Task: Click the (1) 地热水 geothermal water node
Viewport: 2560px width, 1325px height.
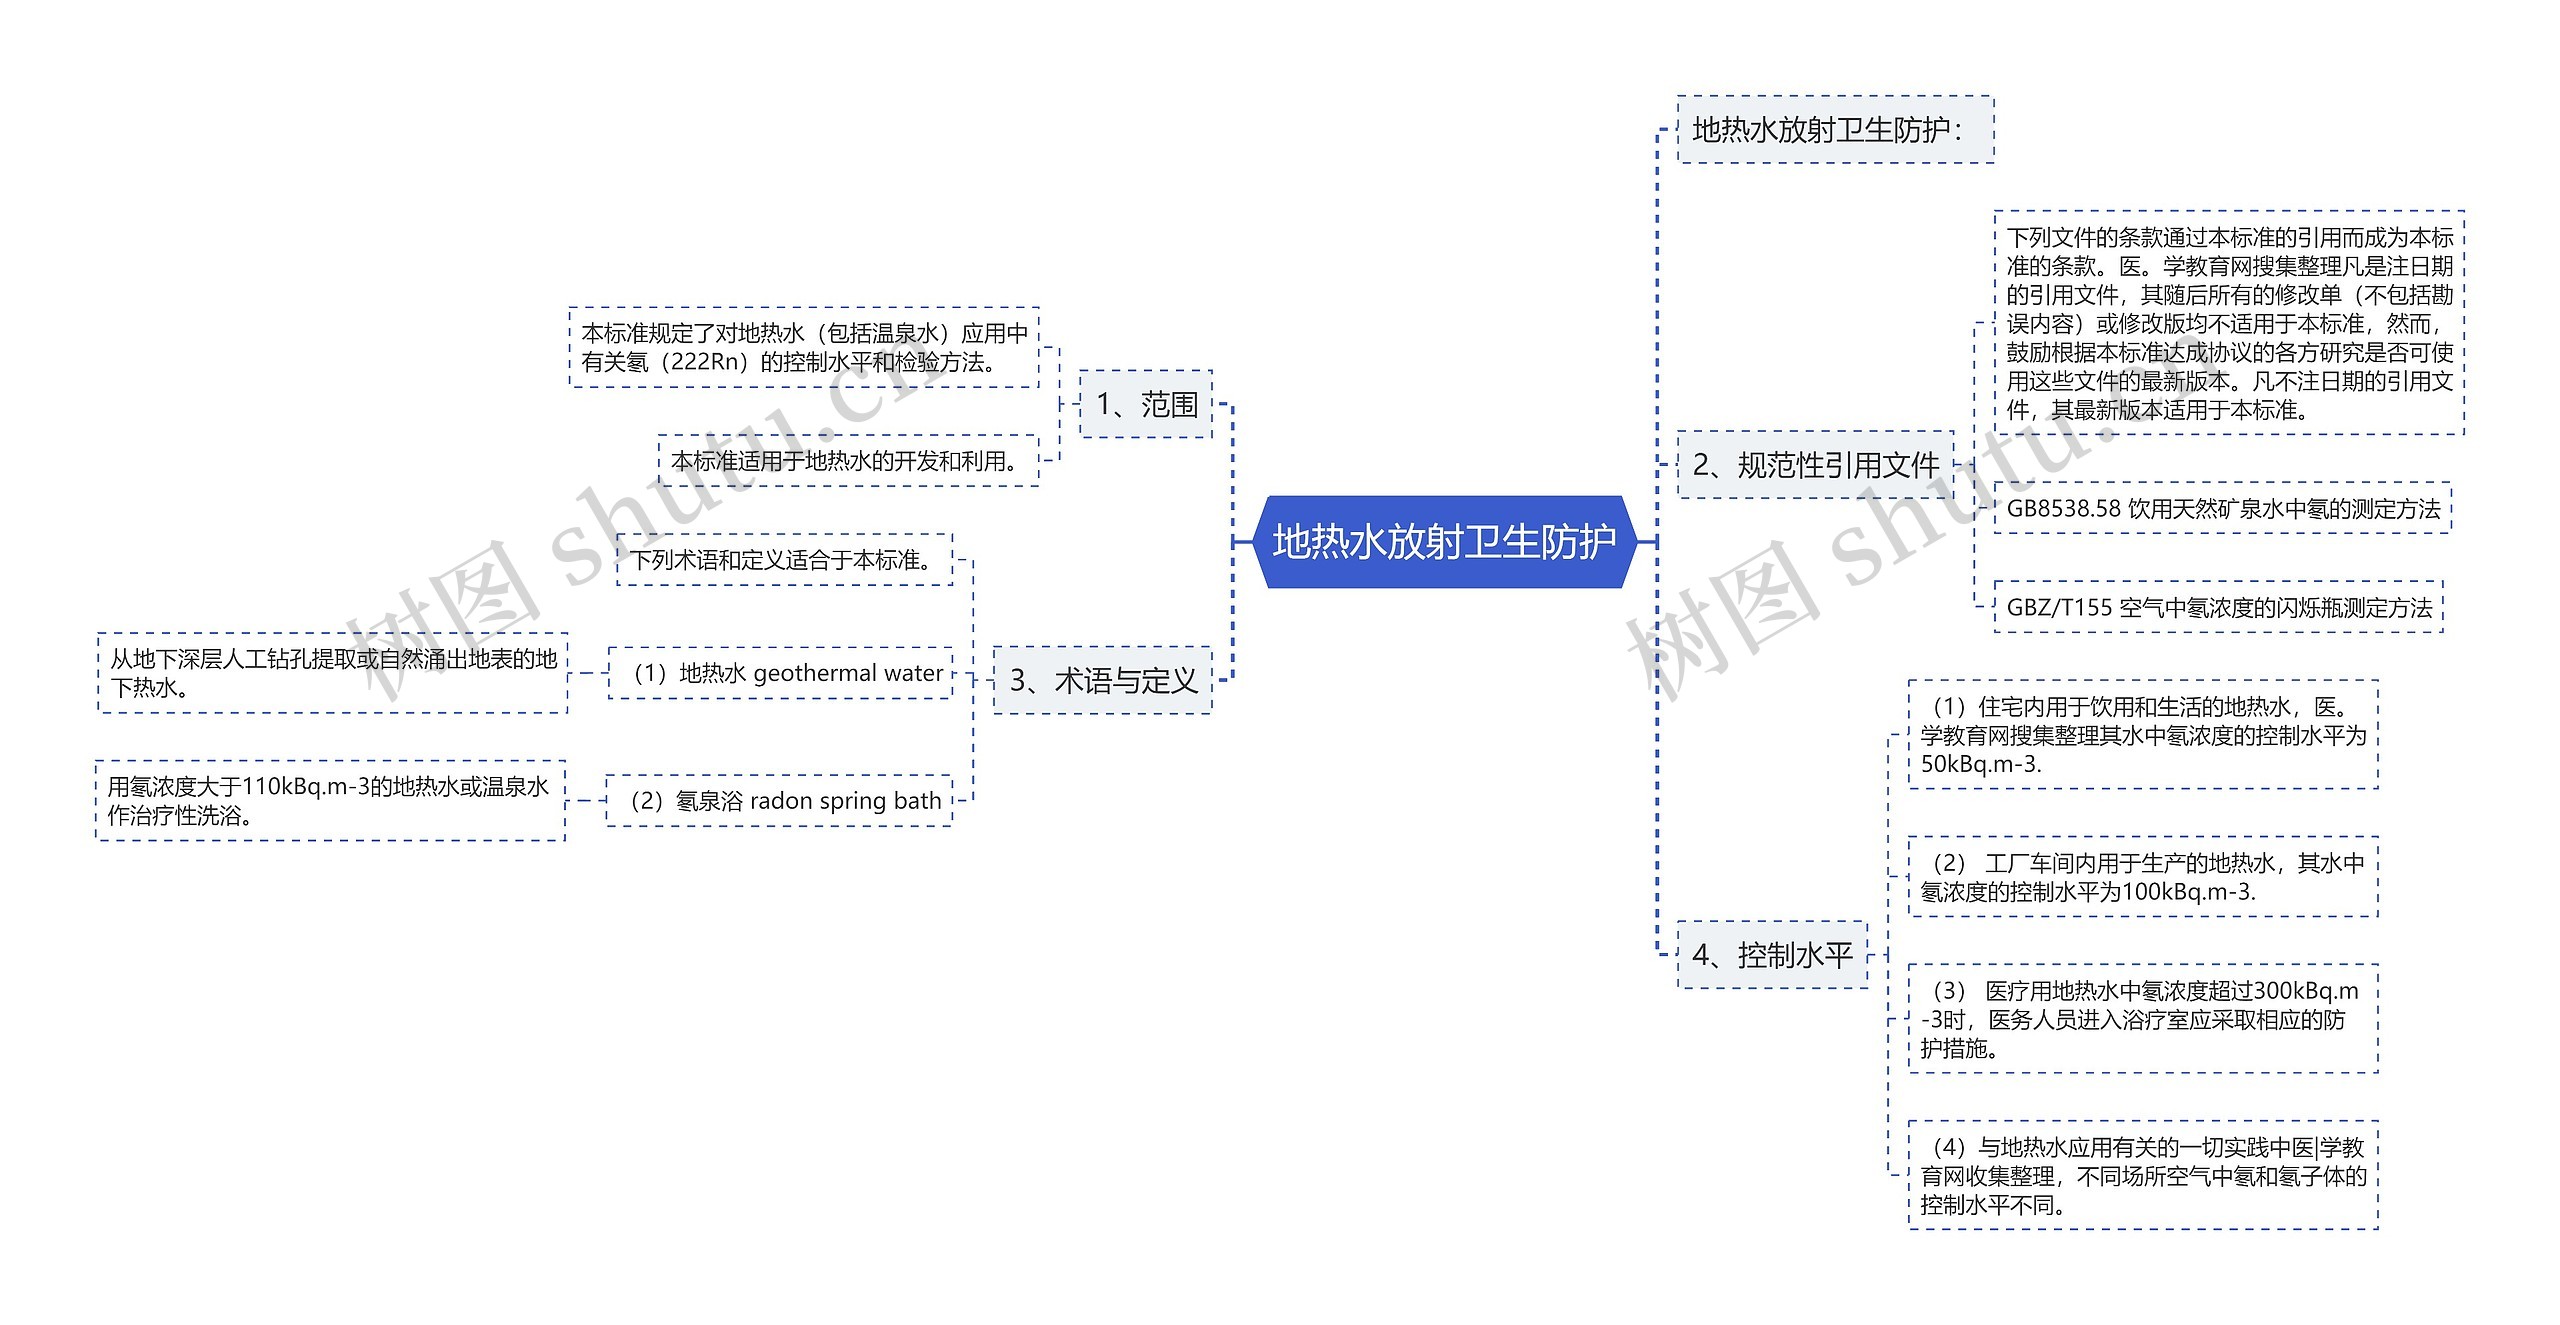Action: pos(781,673)
